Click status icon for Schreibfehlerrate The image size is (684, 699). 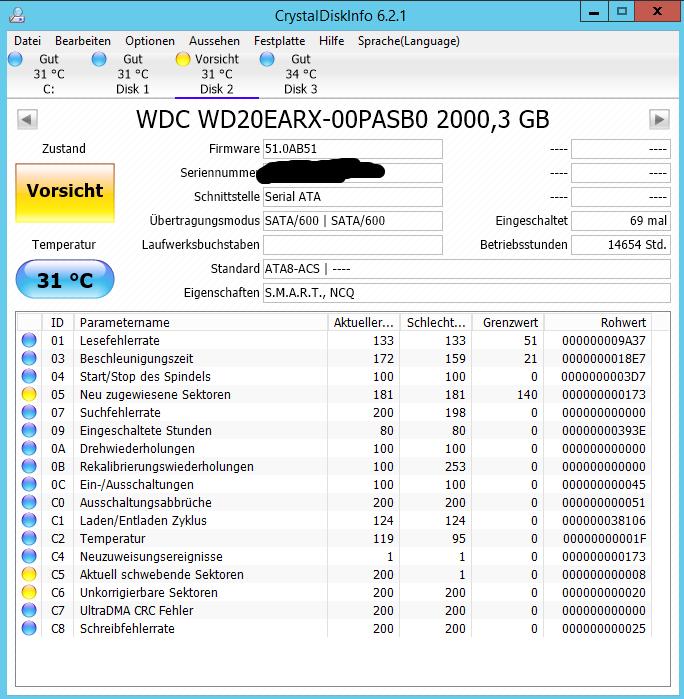29,628
